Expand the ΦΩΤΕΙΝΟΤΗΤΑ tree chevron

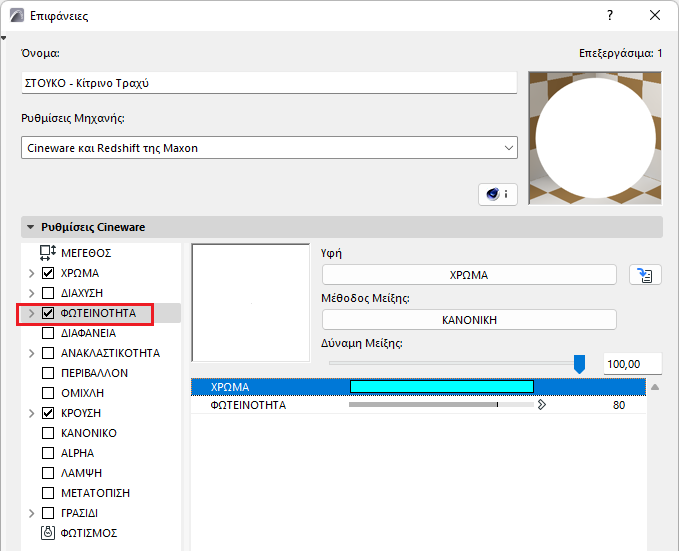31,313
